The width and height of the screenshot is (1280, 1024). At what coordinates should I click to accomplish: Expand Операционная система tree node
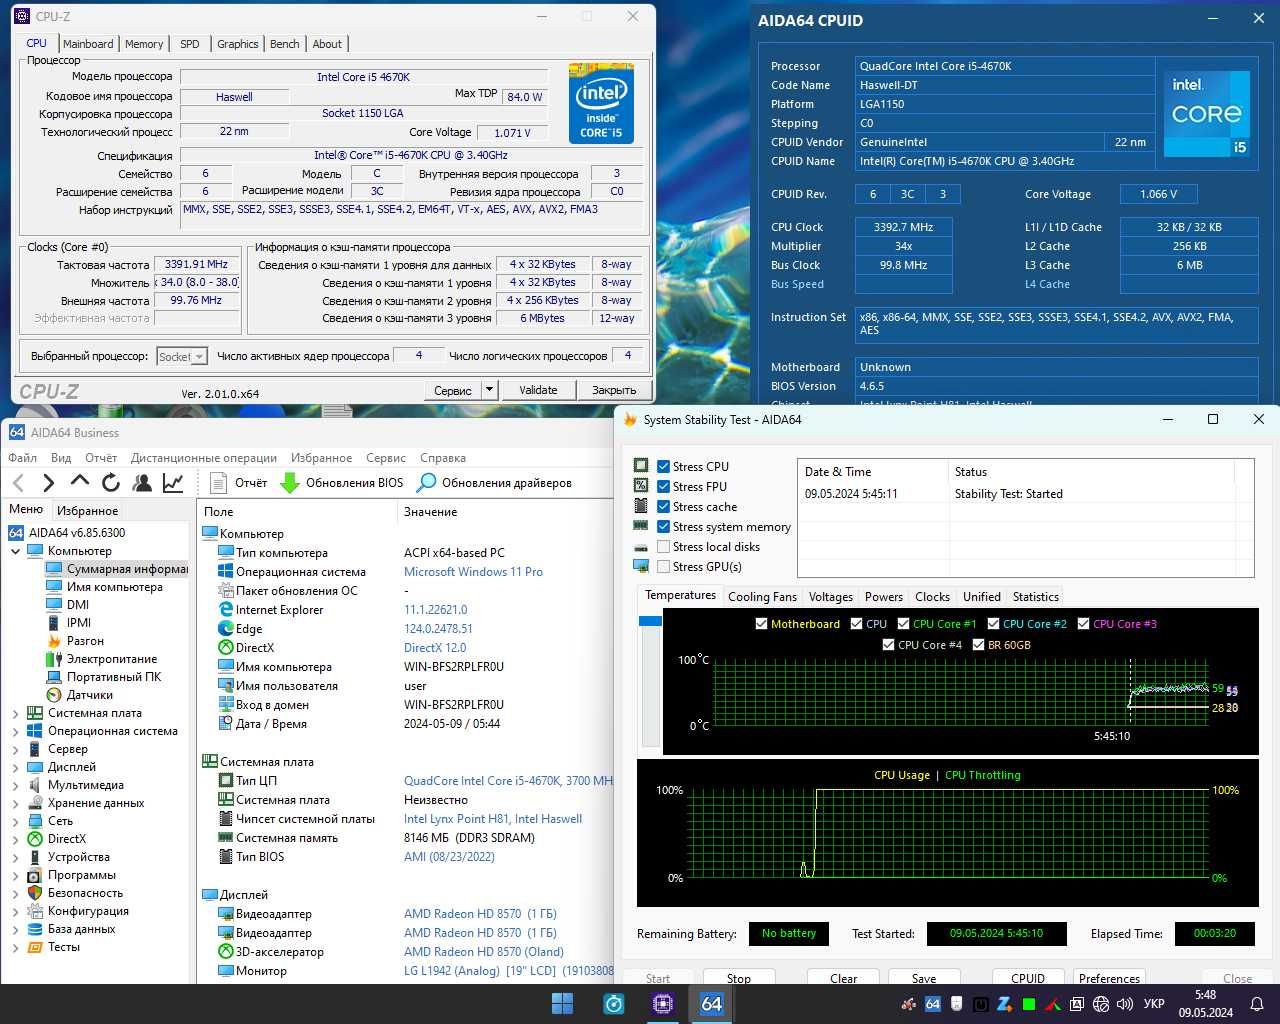[16, 731]
